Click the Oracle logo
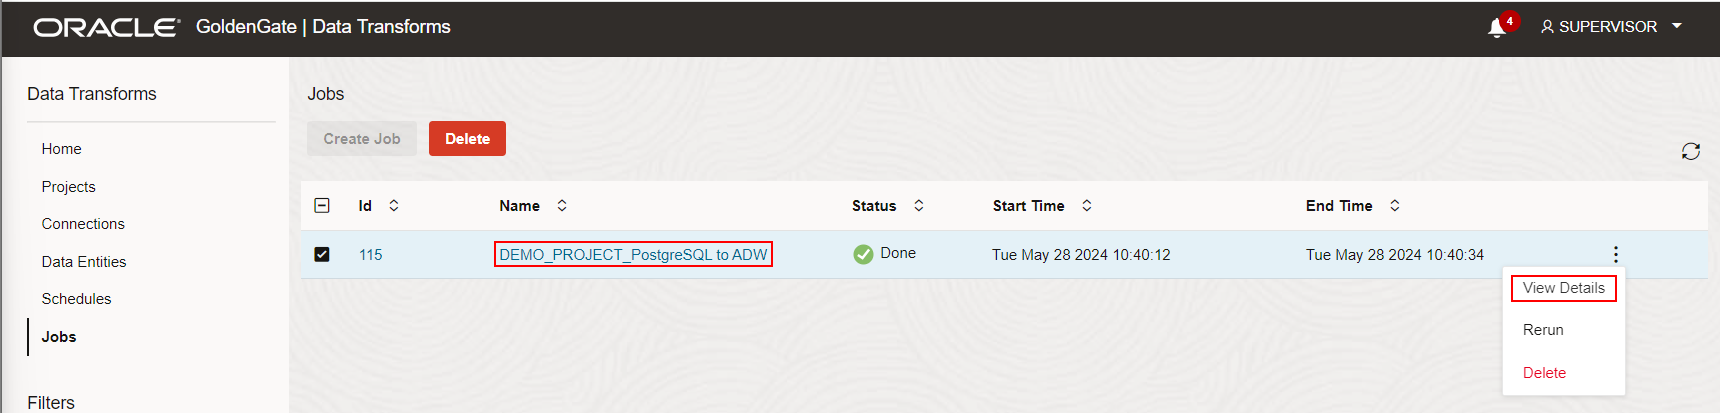The image size is (1720, 413). (107, 27)
